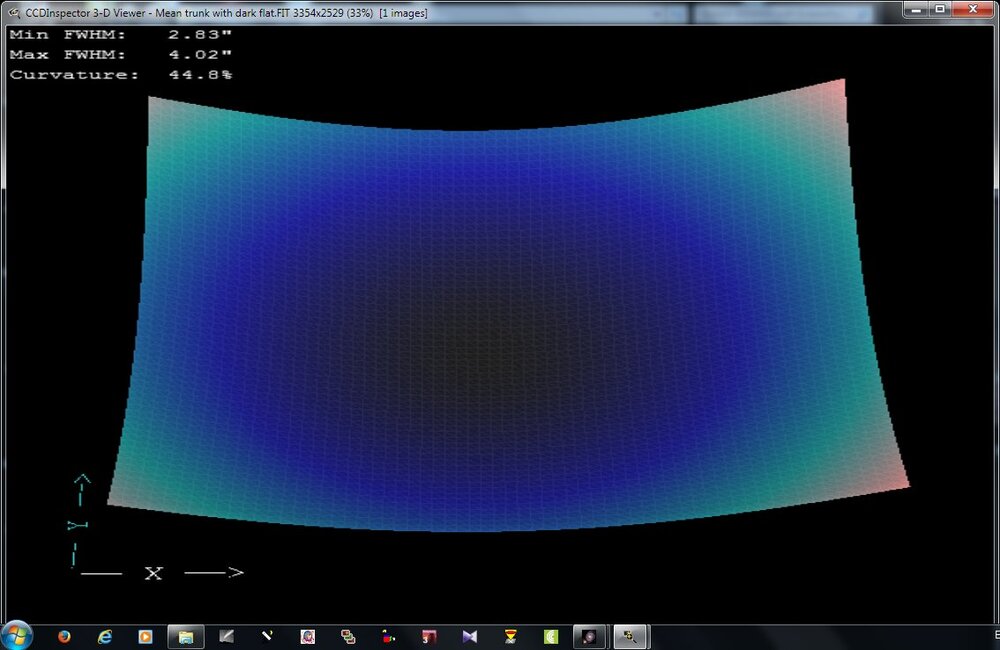This screenshot has width=1000, height=650.
Task: Launch Firefox from the taskbar
Action: [x=65, y=636]
